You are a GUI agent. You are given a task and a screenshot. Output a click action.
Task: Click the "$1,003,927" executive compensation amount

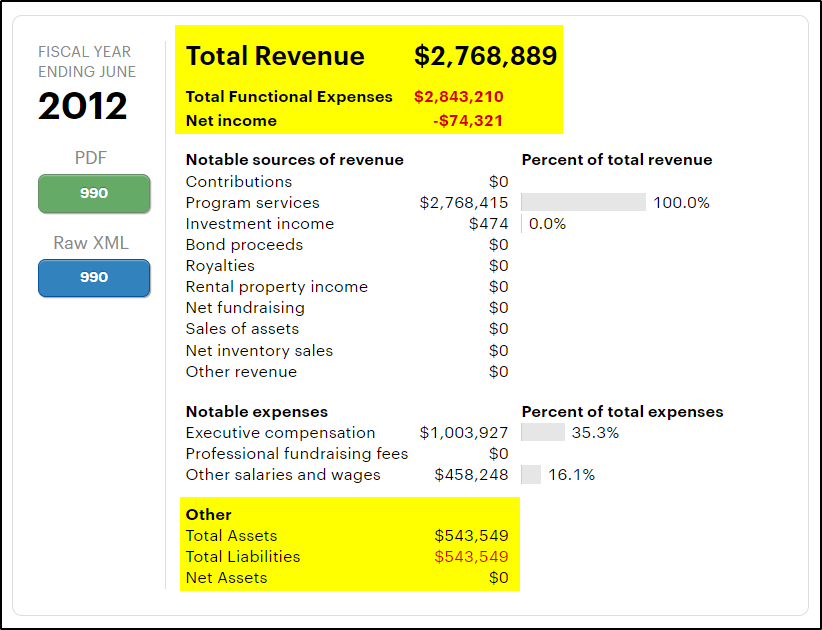[464, 433]
